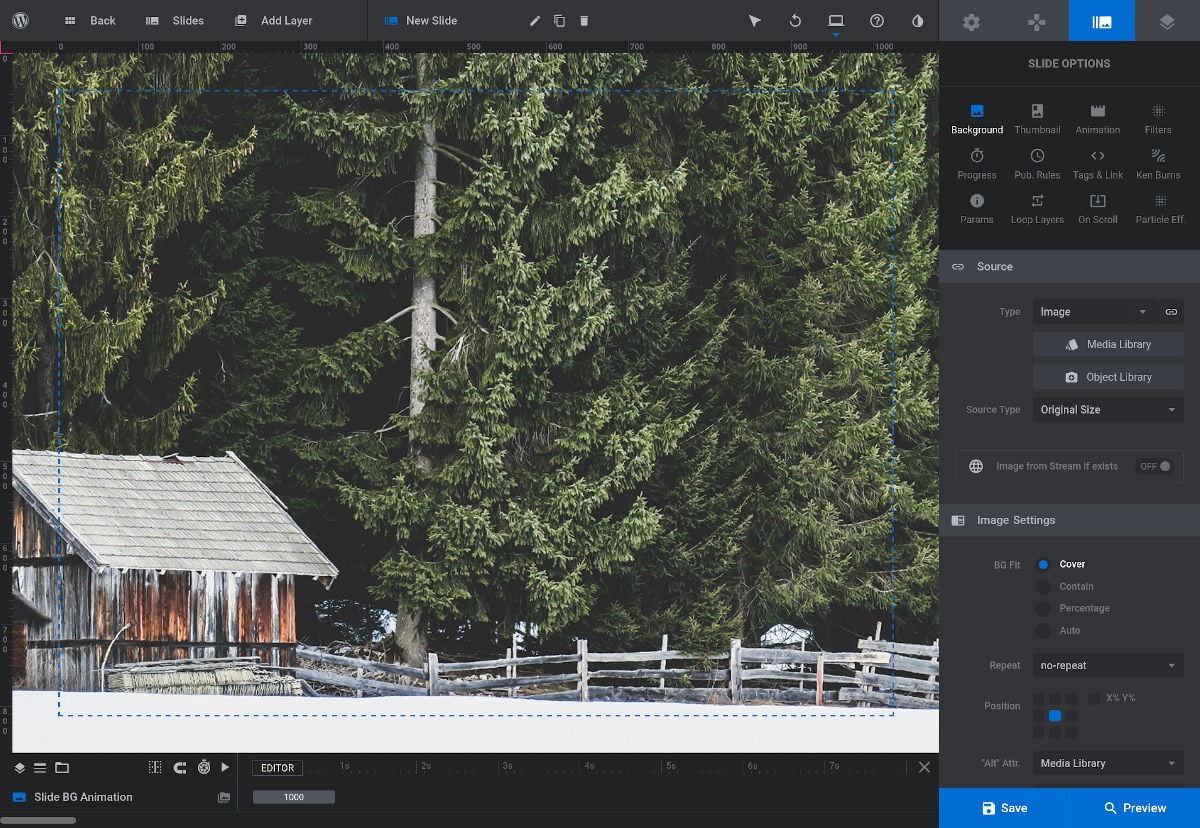Click the WordPress logo icon
1200x828 pixels.
tap(20, 20)
